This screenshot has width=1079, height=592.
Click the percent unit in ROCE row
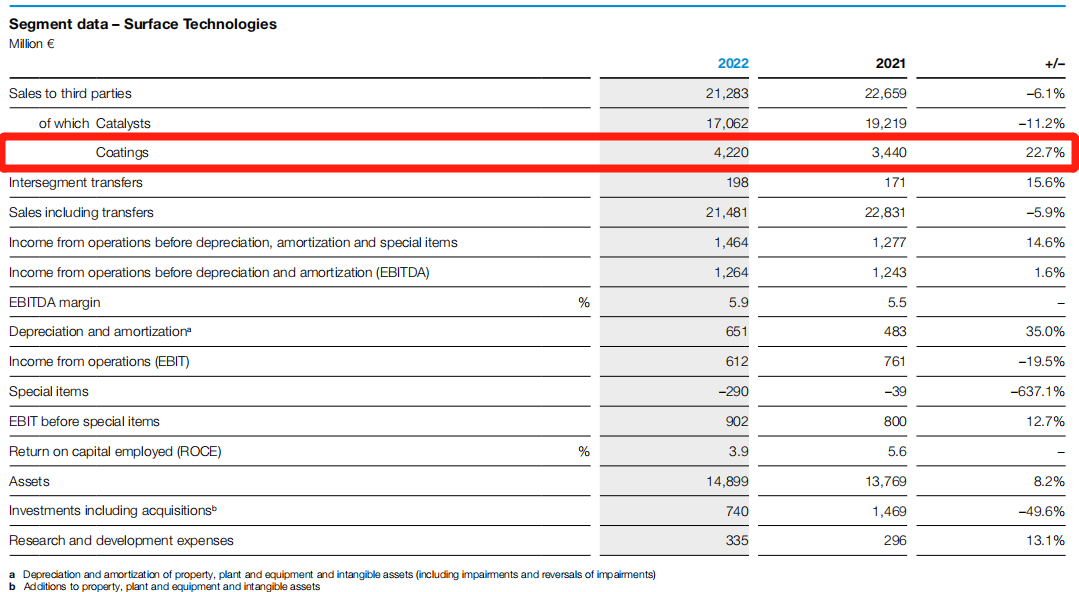click(x=583, y=451)
